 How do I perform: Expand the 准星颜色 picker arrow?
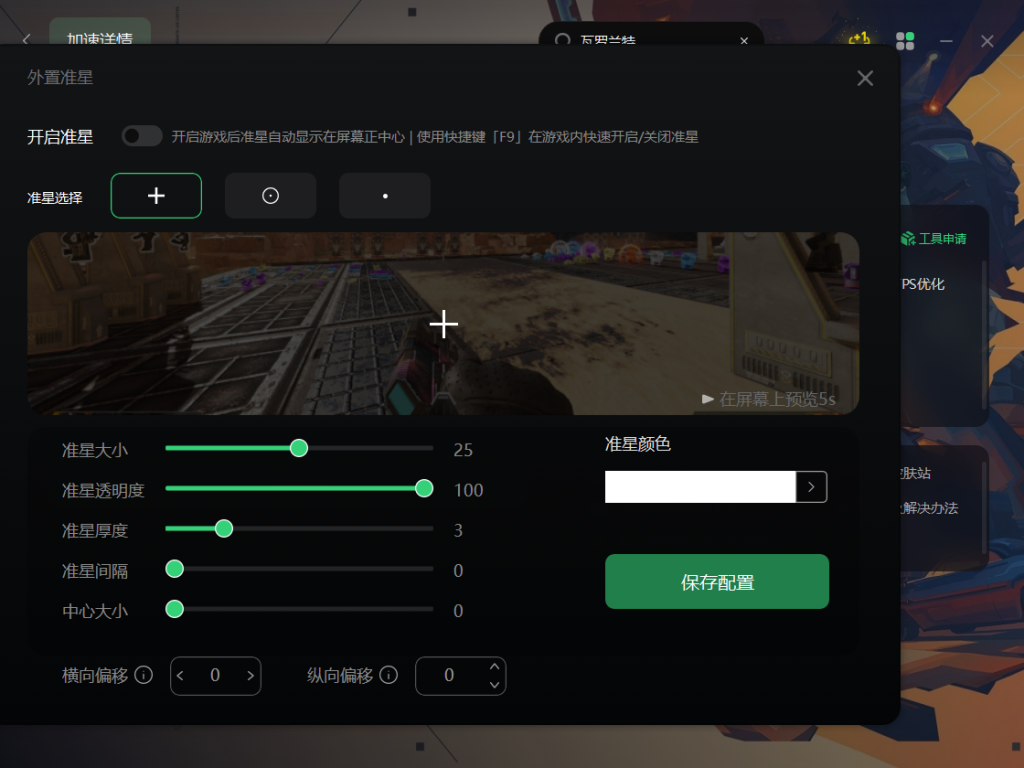(812, 487)
